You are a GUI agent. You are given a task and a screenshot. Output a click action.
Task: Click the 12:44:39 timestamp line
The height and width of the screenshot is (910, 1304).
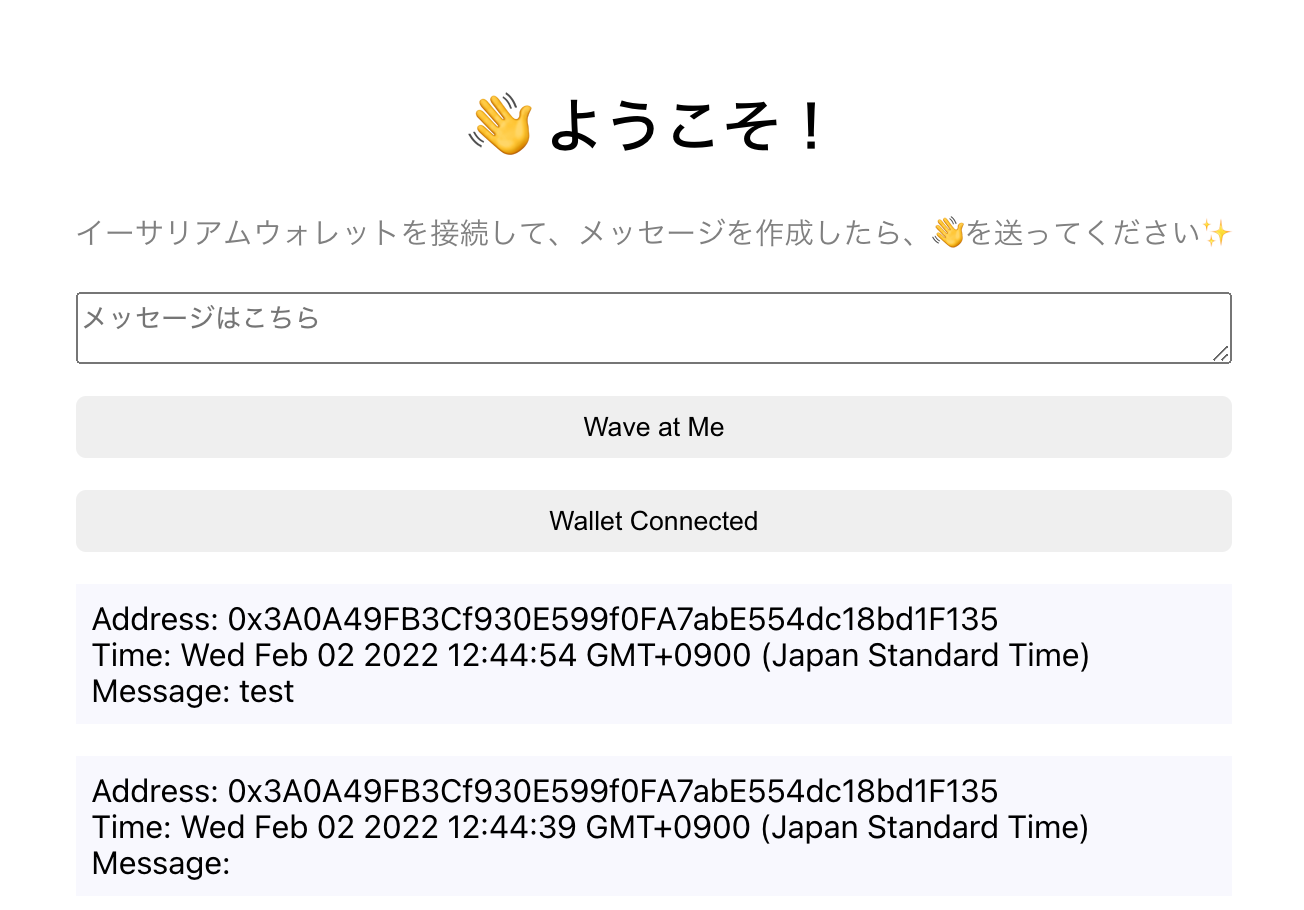591,827
